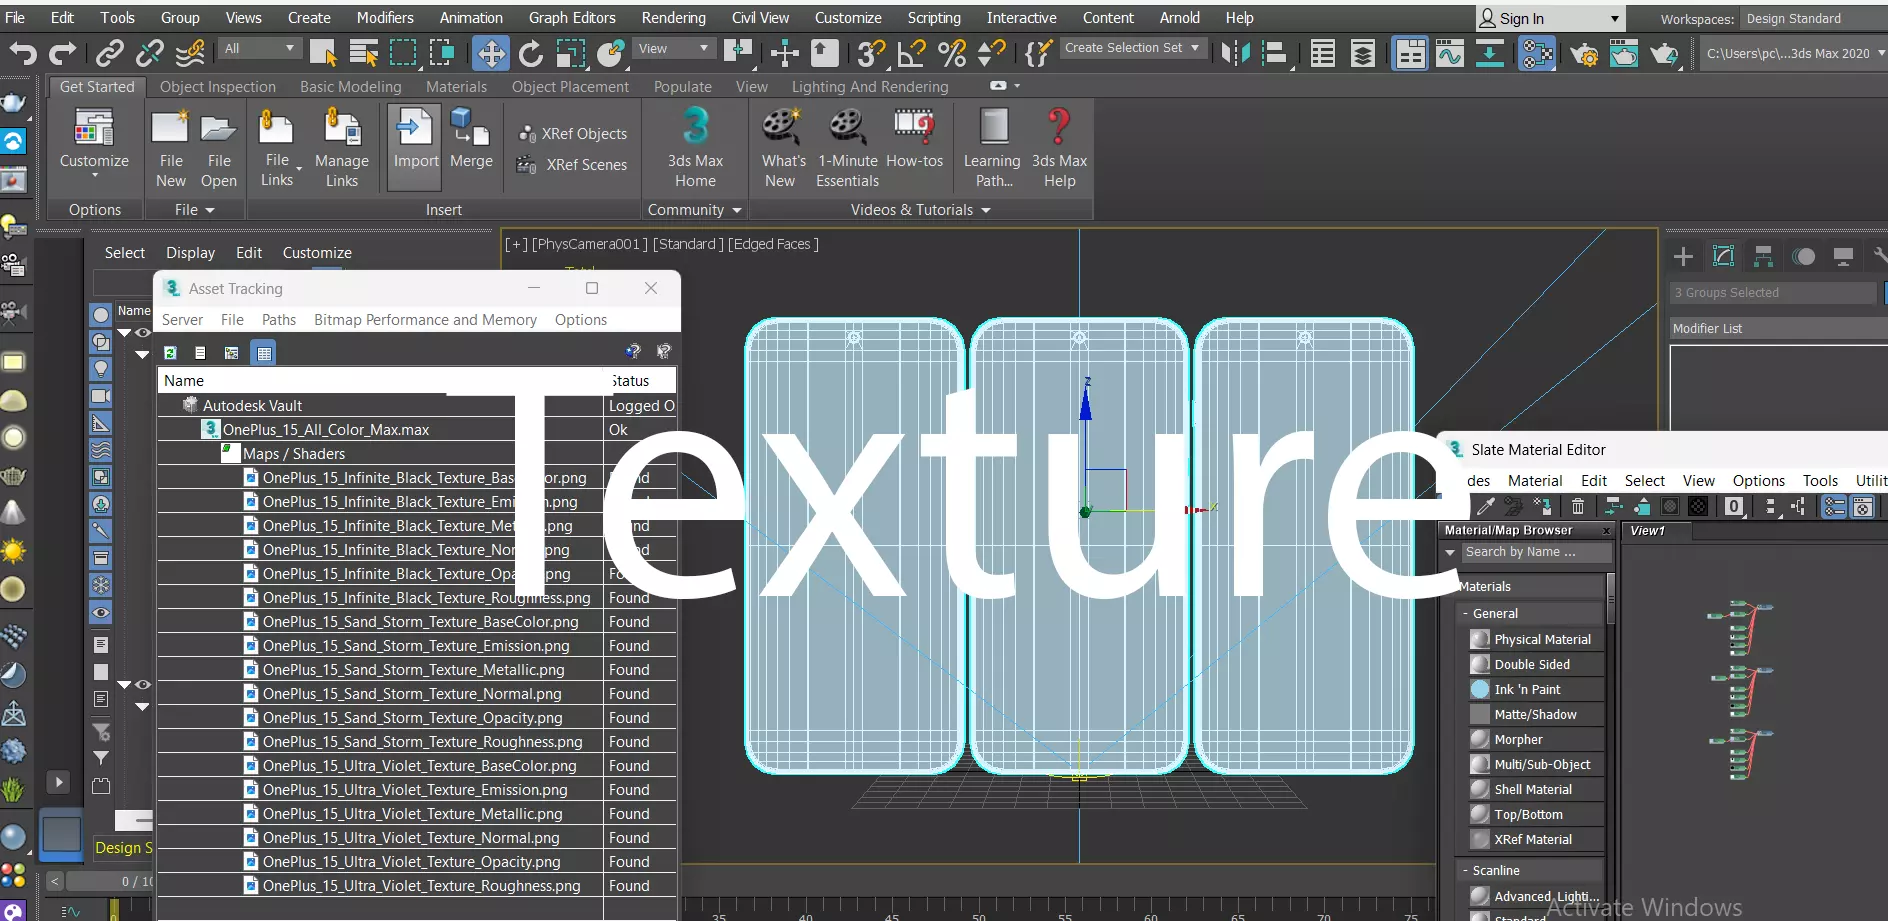This screenshot has width=1888, height=921.
Task: Pick material from object eyedropper in Slate
Action: coord(1486,507)
